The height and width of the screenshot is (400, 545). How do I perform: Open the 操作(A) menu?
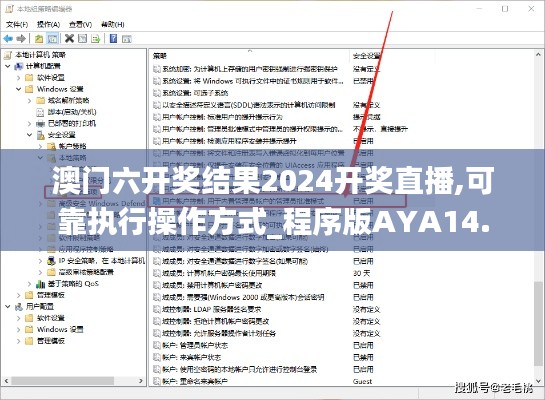click(x=48, y=24)
